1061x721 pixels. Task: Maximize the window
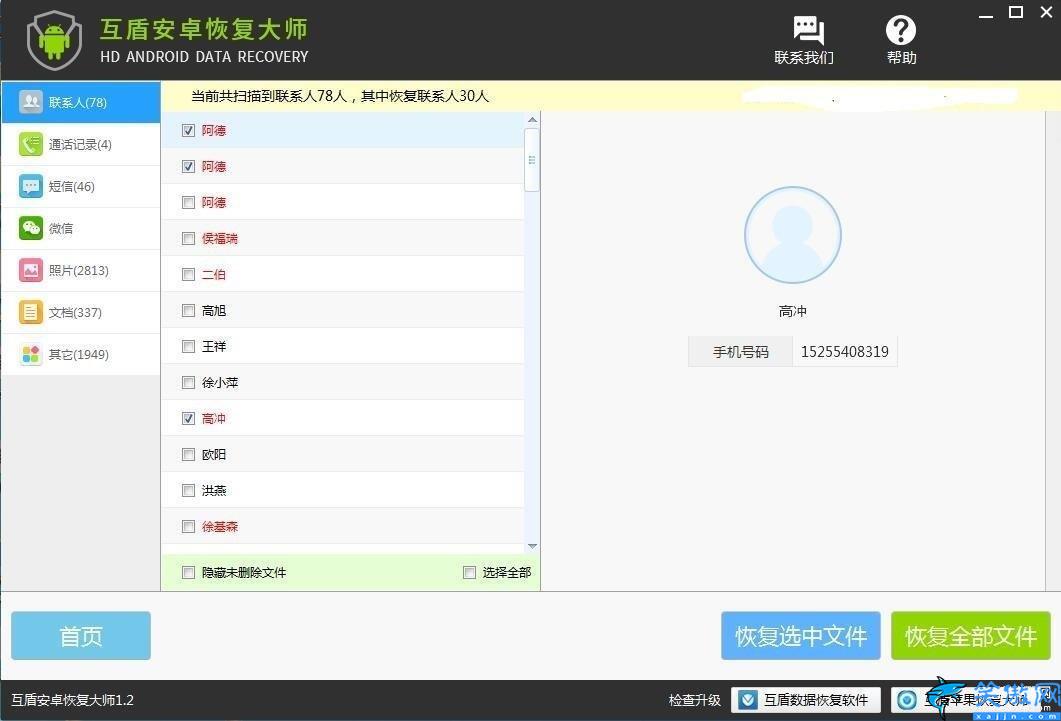click(x=1016, y=12)
